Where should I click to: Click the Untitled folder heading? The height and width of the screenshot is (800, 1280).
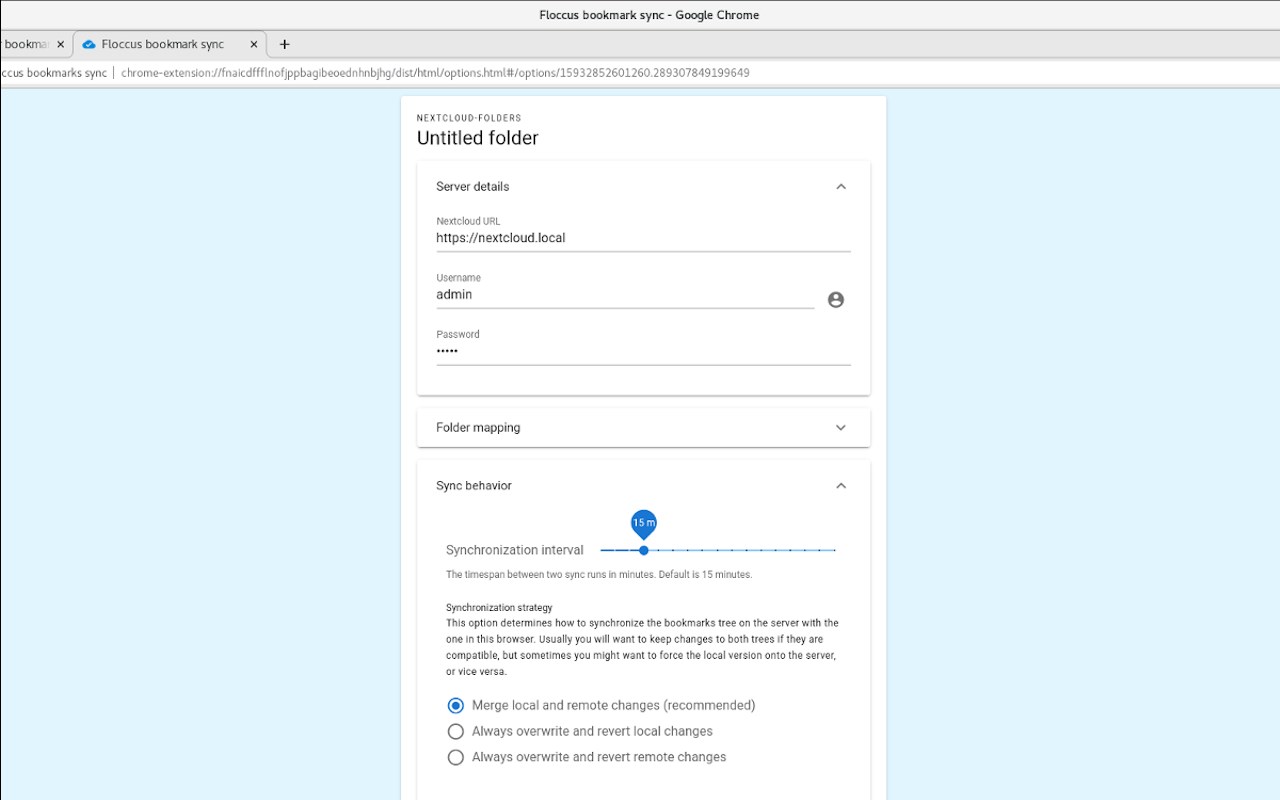tap(478, 138)
